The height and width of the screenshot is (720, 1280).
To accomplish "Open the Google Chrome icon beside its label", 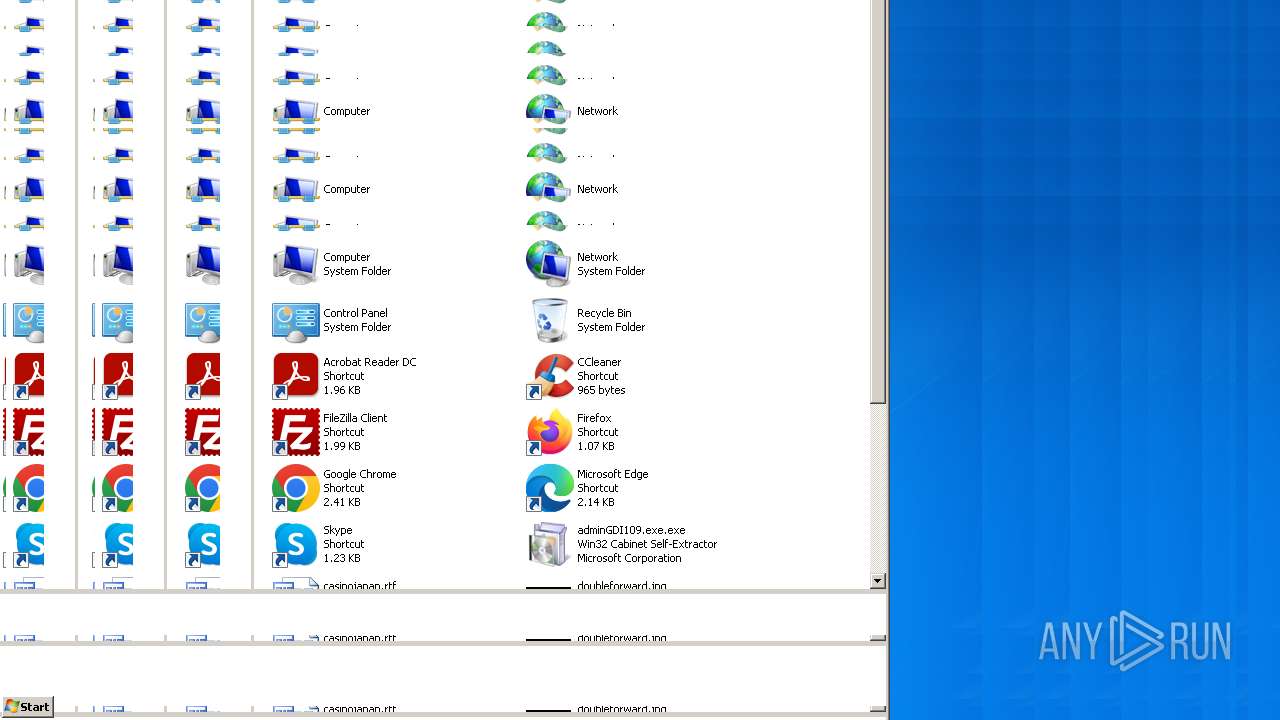I will [296, 488].
